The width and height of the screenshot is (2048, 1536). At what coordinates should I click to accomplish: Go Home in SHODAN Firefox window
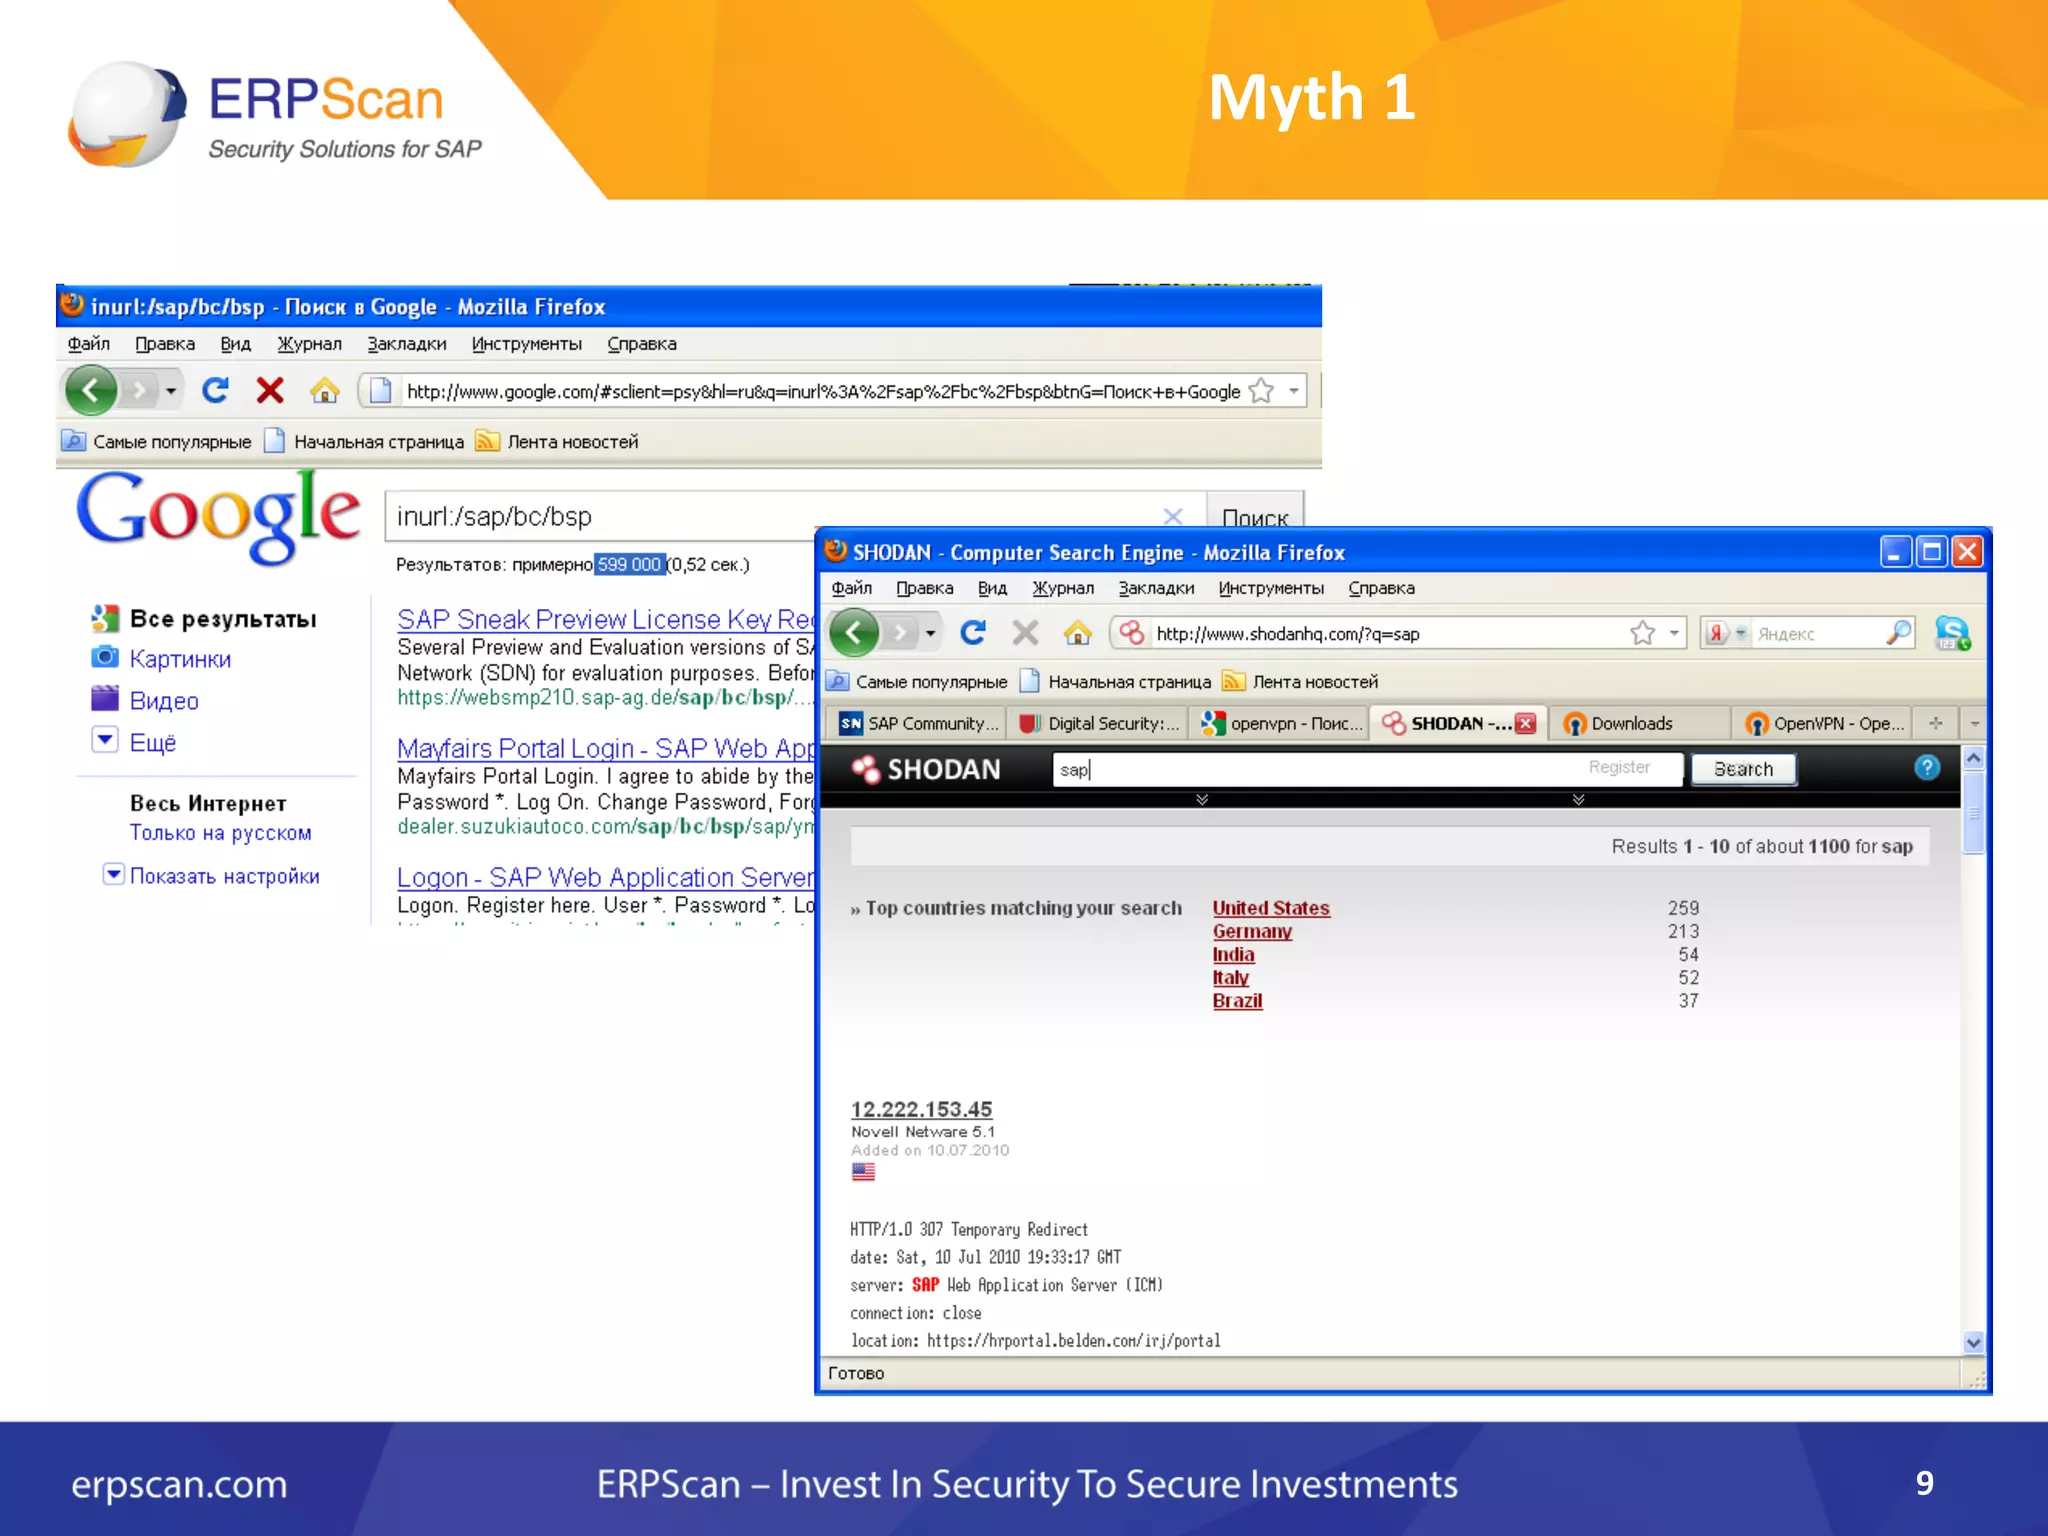point(1077,632)
